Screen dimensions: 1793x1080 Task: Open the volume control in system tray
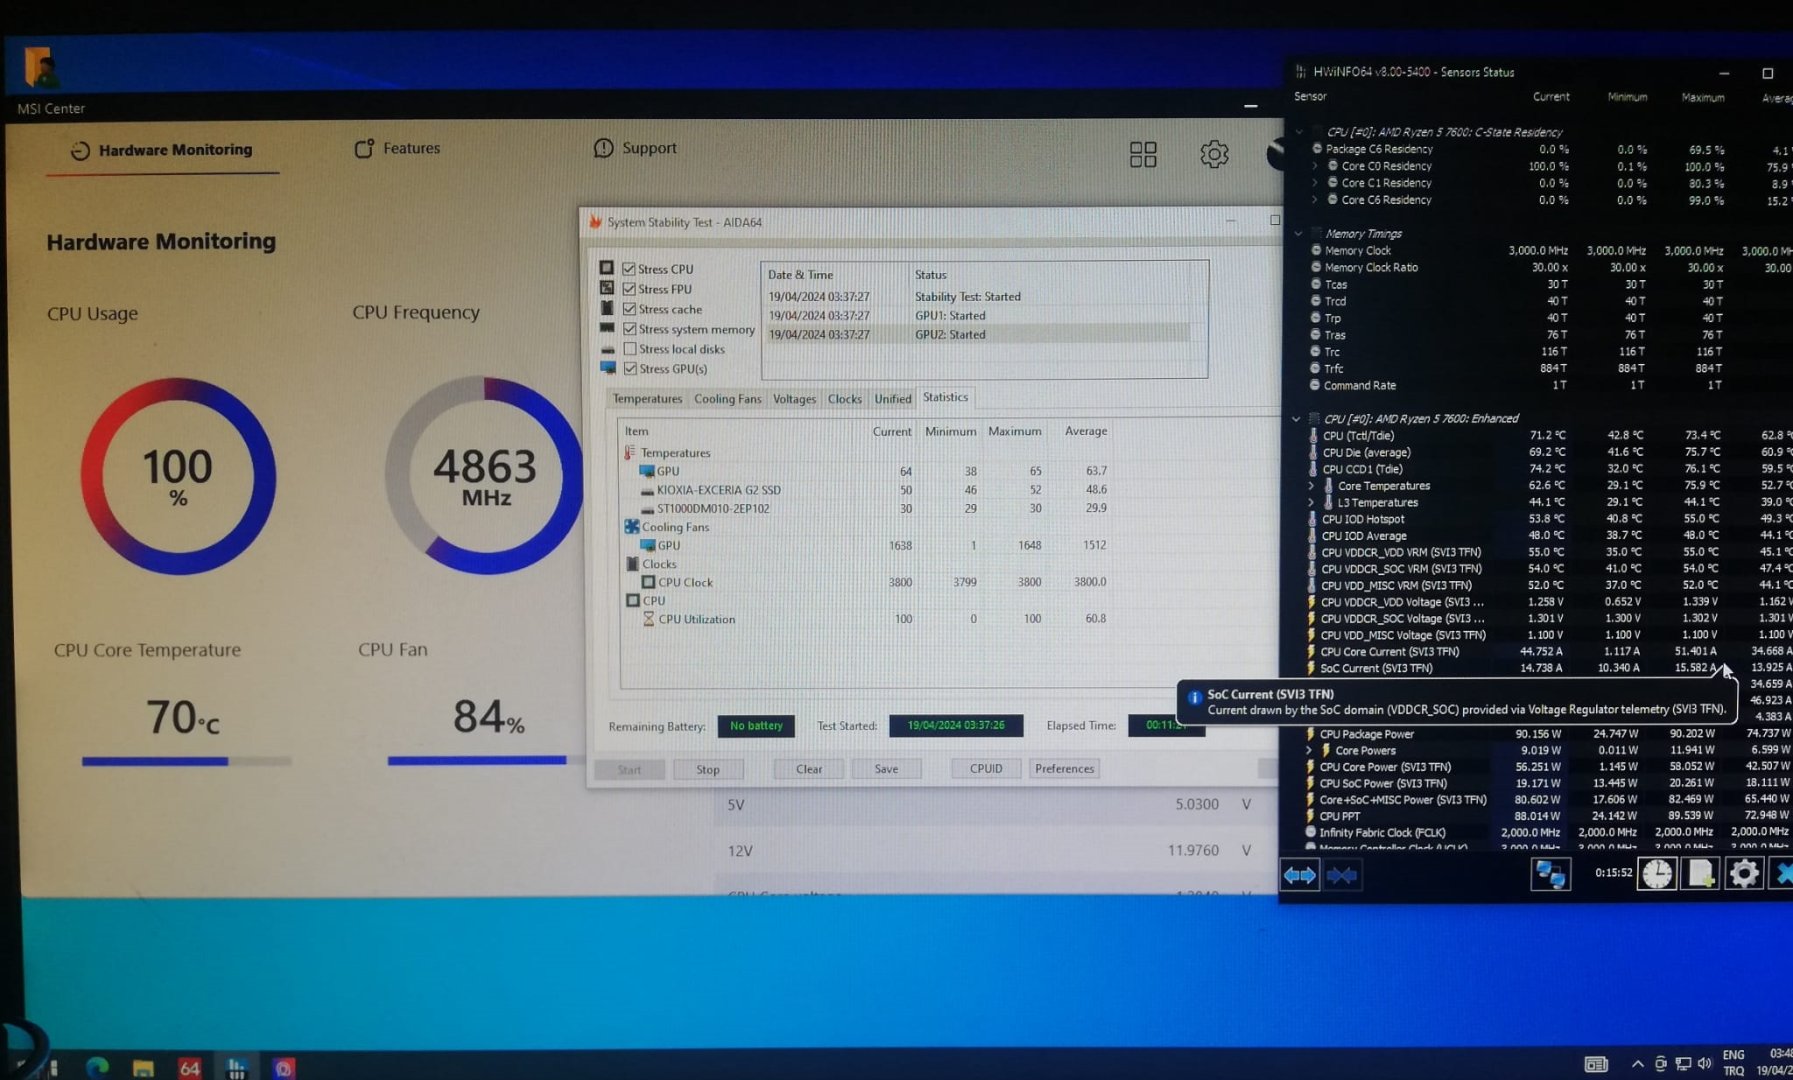pos(1704,1063)
